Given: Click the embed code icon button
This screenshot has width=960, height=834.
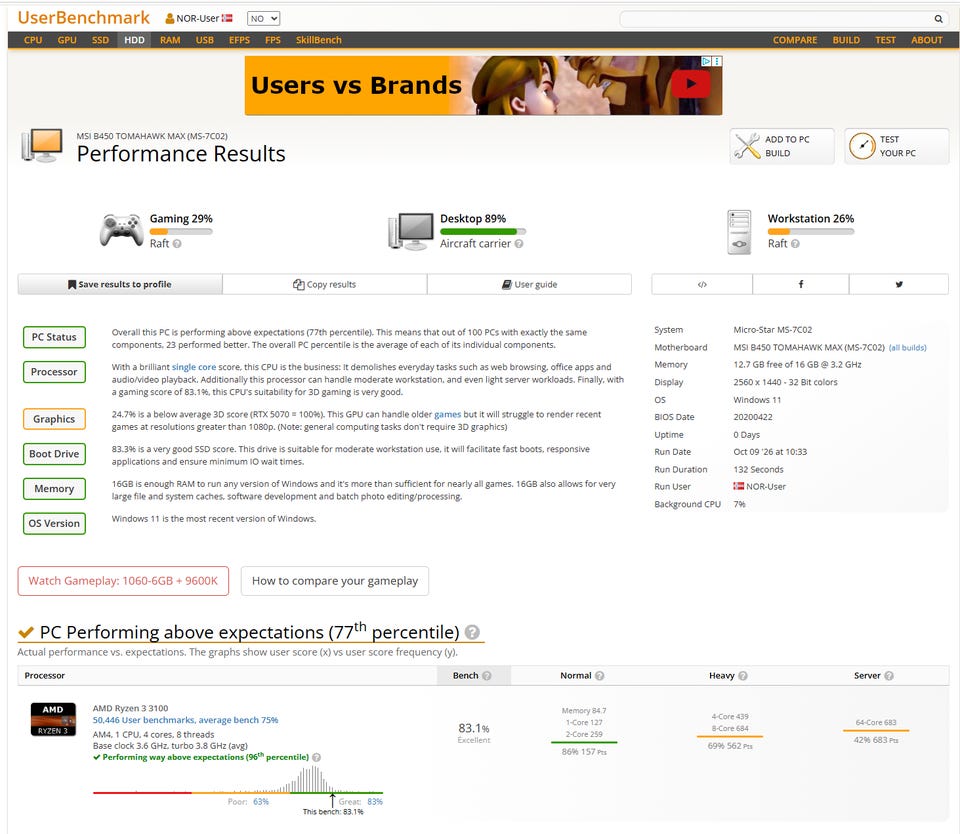Looking at the screenshot, I should [x=702, y=284].
